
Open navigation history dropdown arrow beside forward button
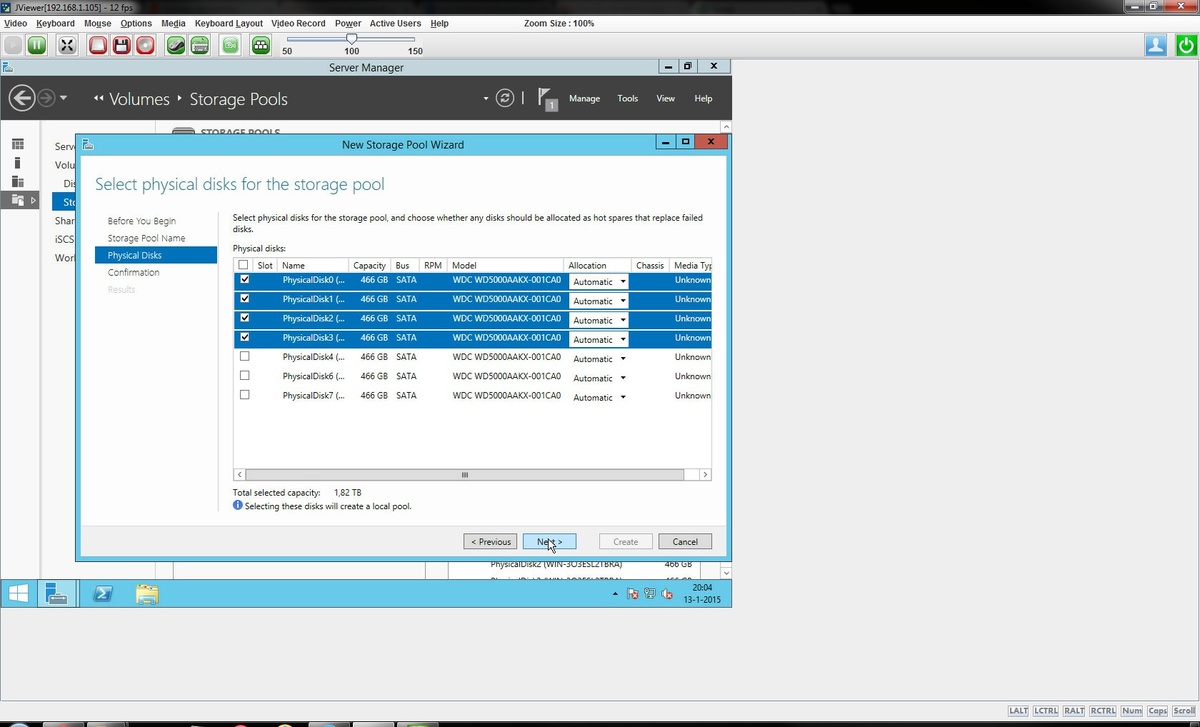tap(64, 98)
